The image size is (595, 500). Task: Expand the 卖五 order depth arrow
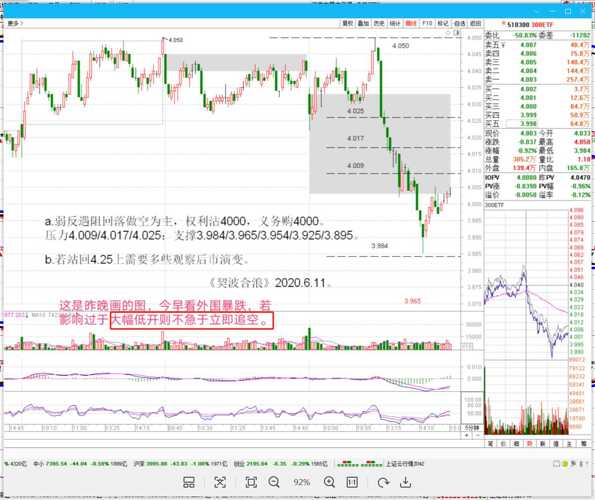(x=504, y=45)
